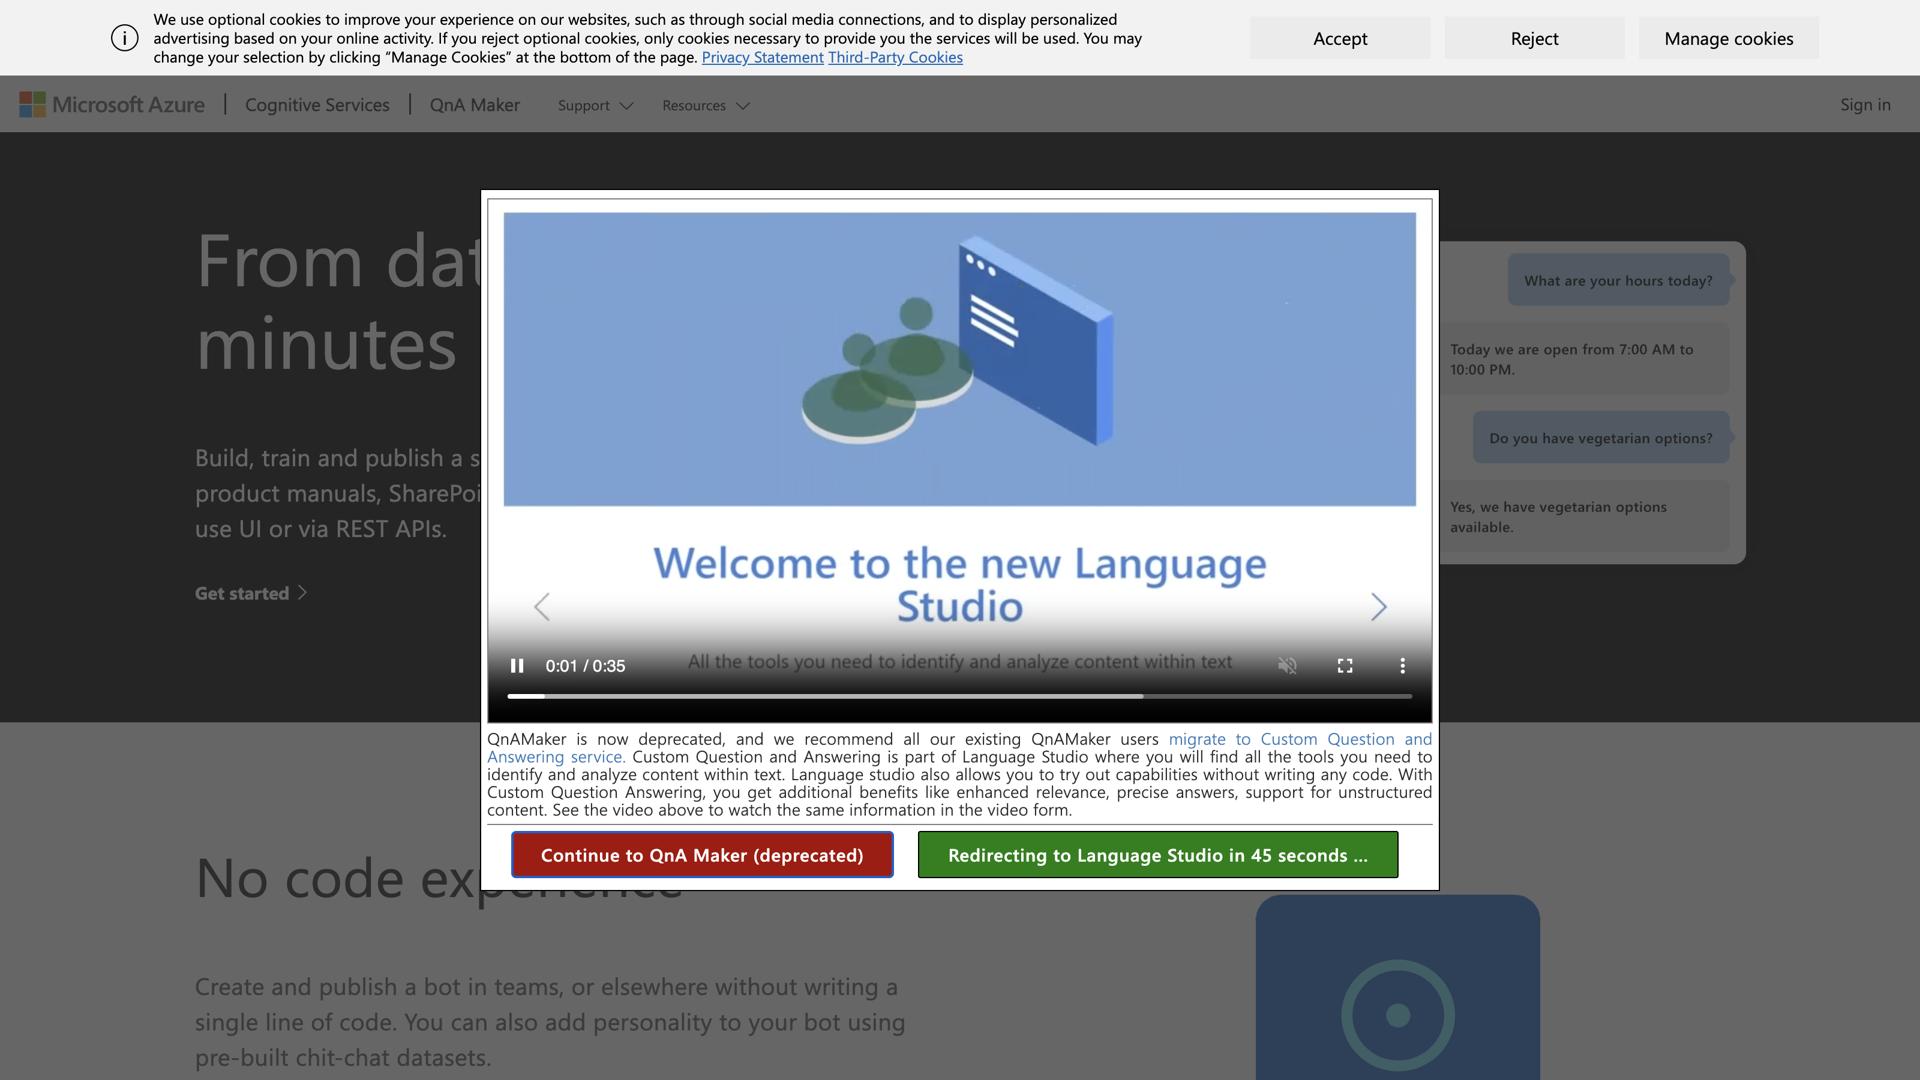
Task: Click Sign in at top right
Action: coord(1864,105)
